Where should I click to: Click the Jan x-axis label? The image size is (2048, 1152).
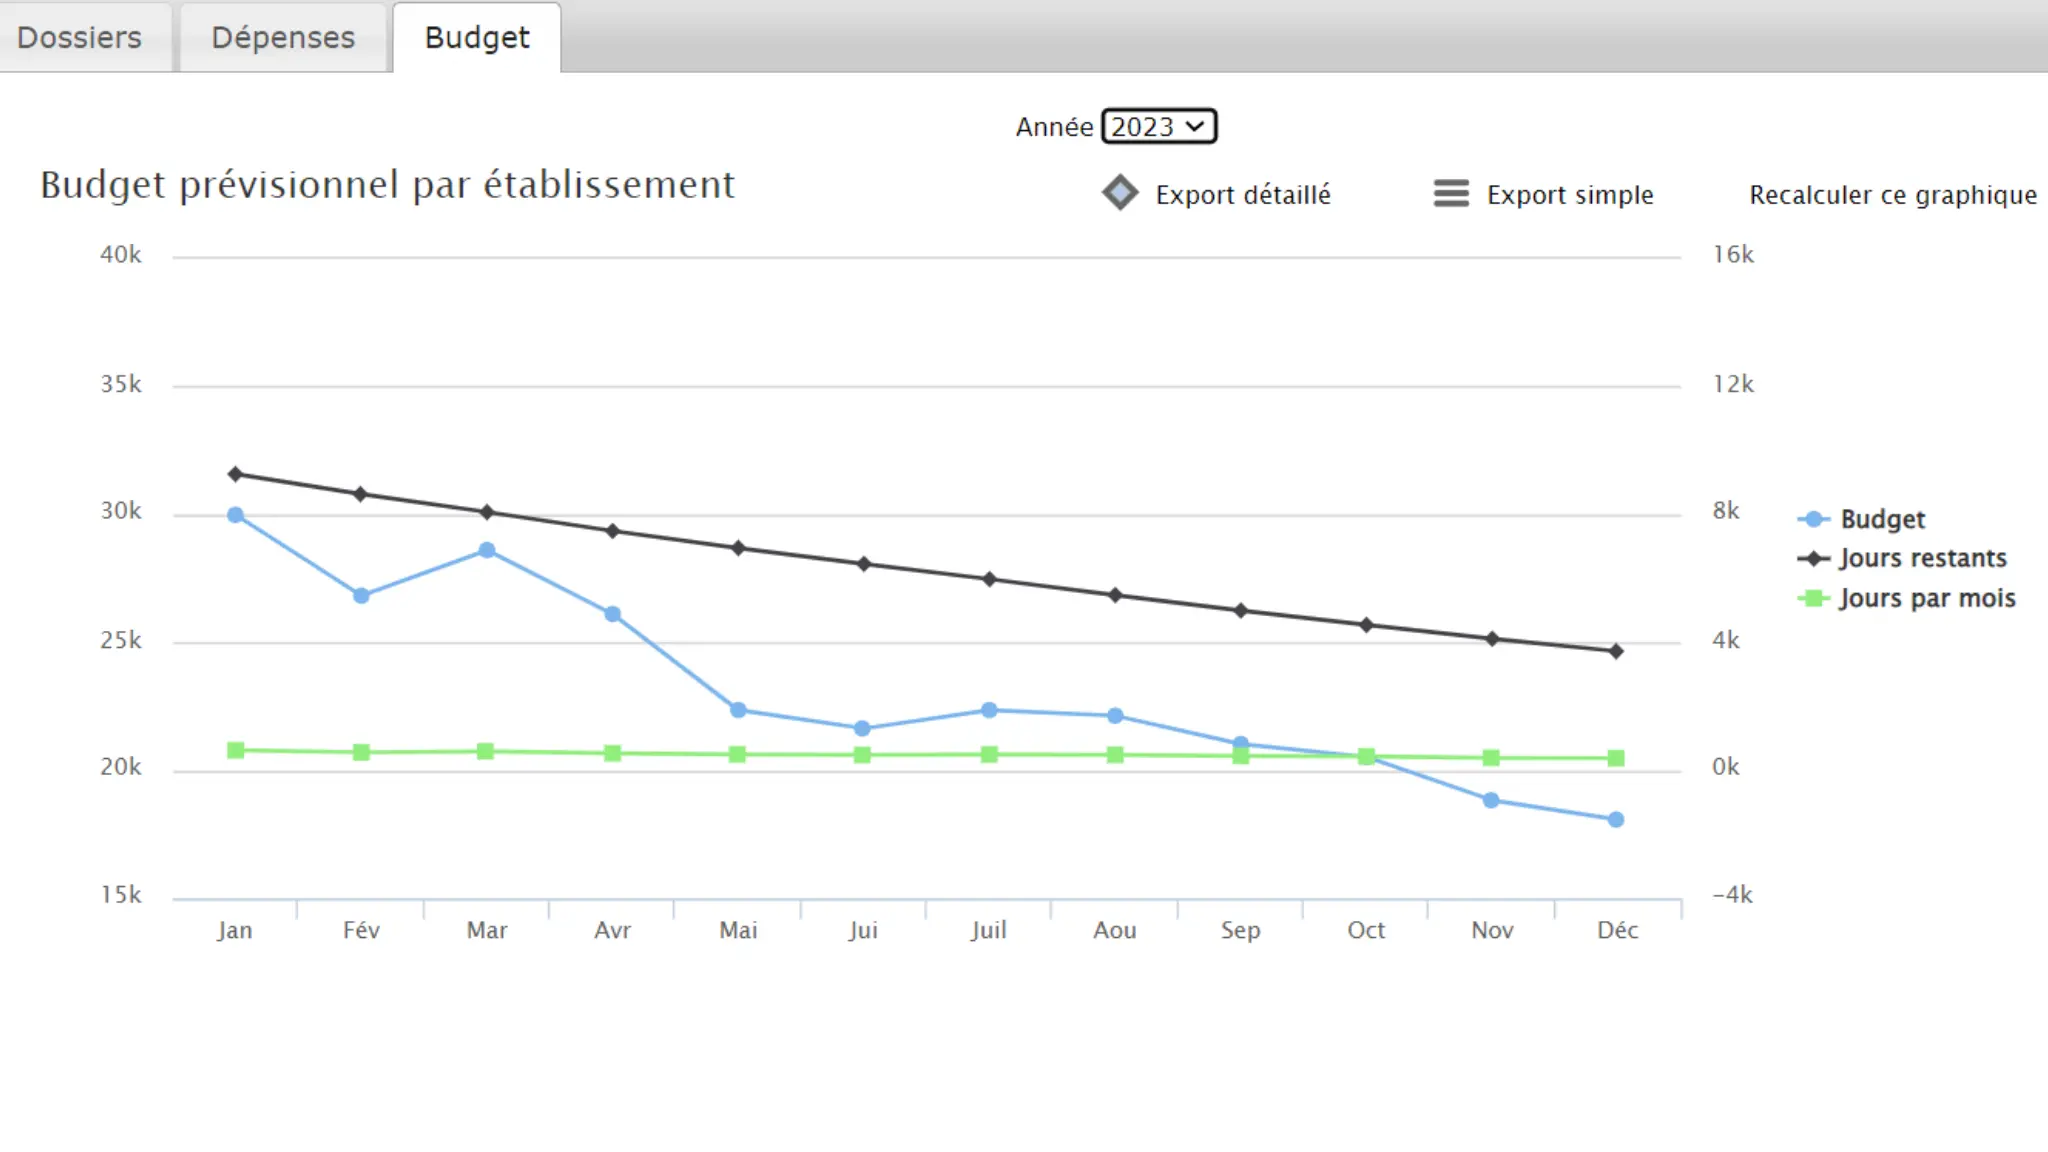click(235, 930)
